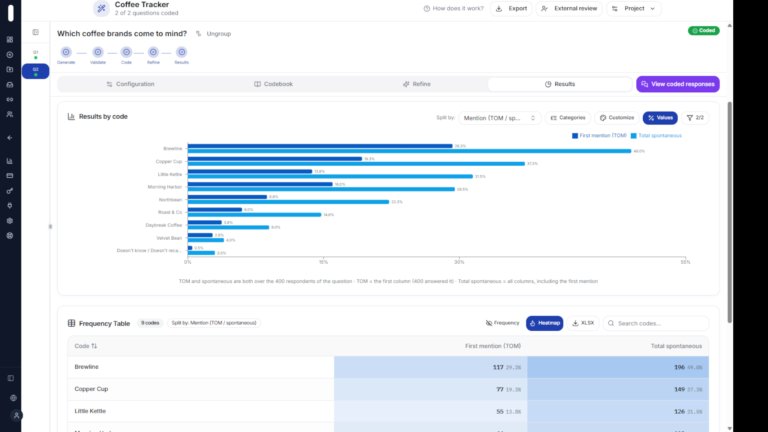Click the globe language icon in the sidebar
768x432 pixels.
pyautogui.click(x=13, y=398)
